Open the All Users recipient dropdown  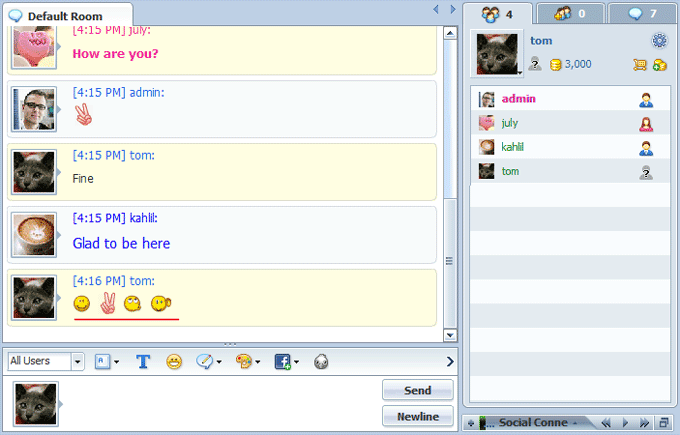tap(46, 361)
